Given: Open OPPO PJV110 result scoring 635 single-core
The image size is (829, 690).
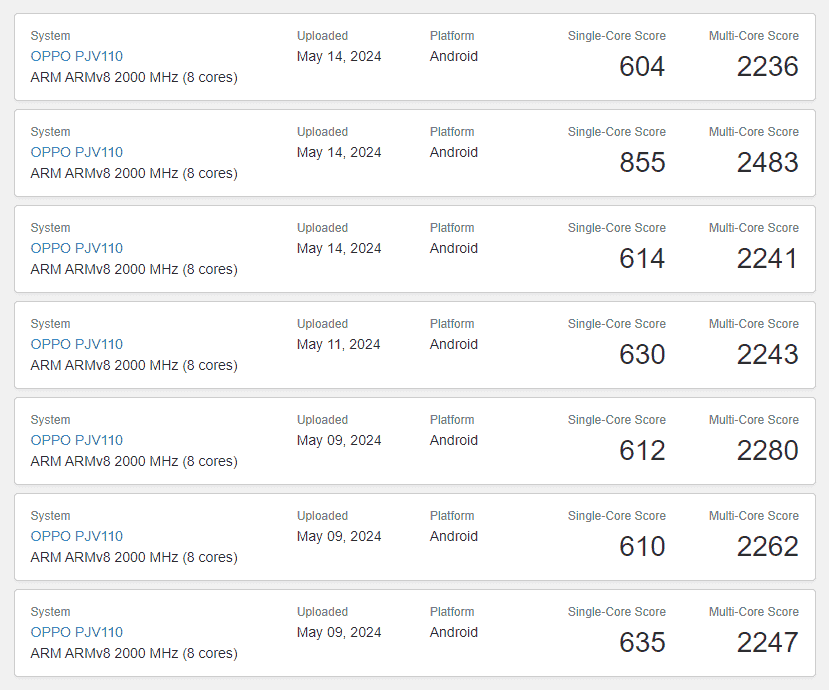Looking at the screenshot, I should [x=77, y=632].
